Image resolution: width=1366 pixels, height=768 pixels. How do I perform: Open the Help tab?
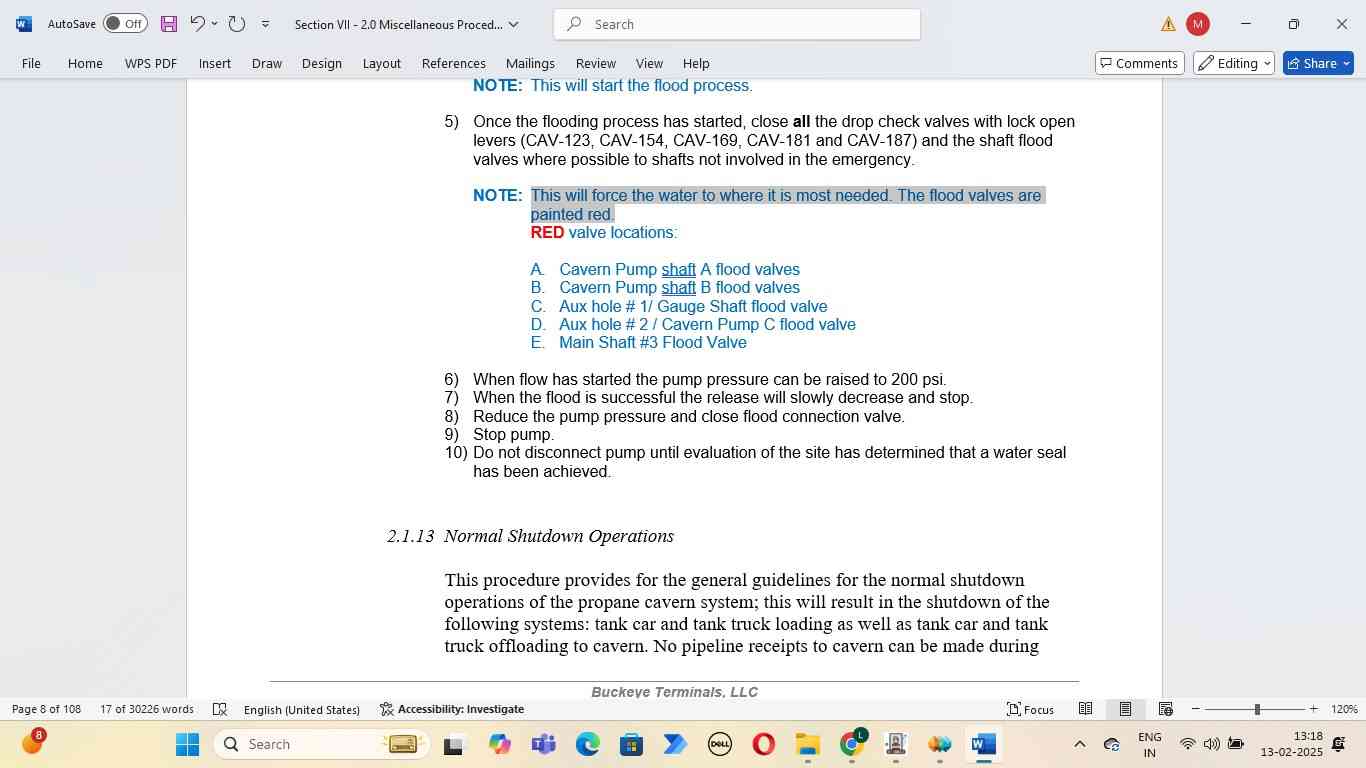tap(696, 63)
